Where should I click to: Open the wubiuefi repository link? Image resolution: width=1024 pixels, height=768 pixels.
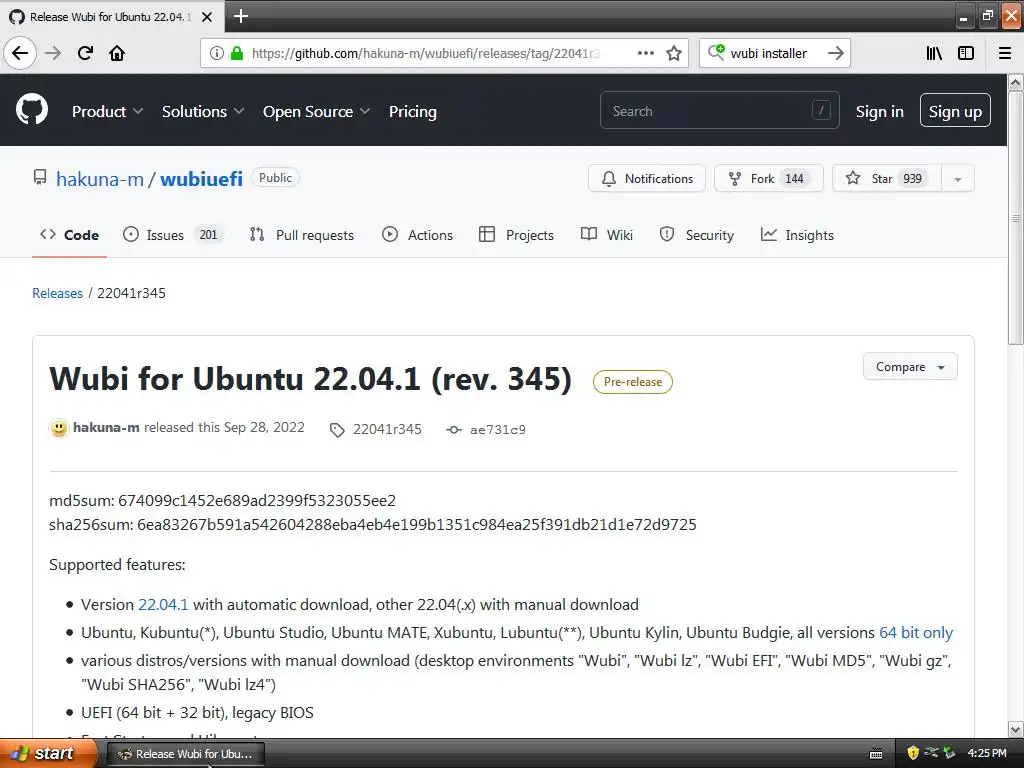click(201, 178)
